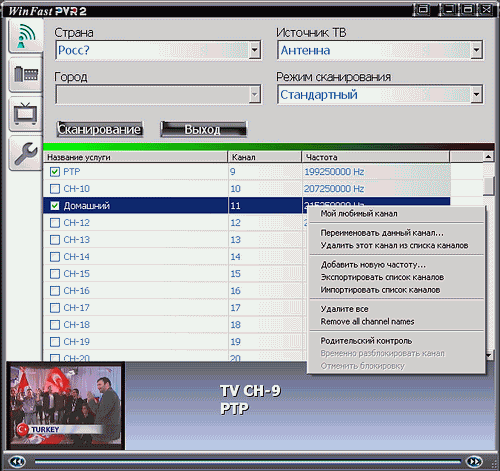Click the channel list scrollbar thumb

click(x=488, y=186)
